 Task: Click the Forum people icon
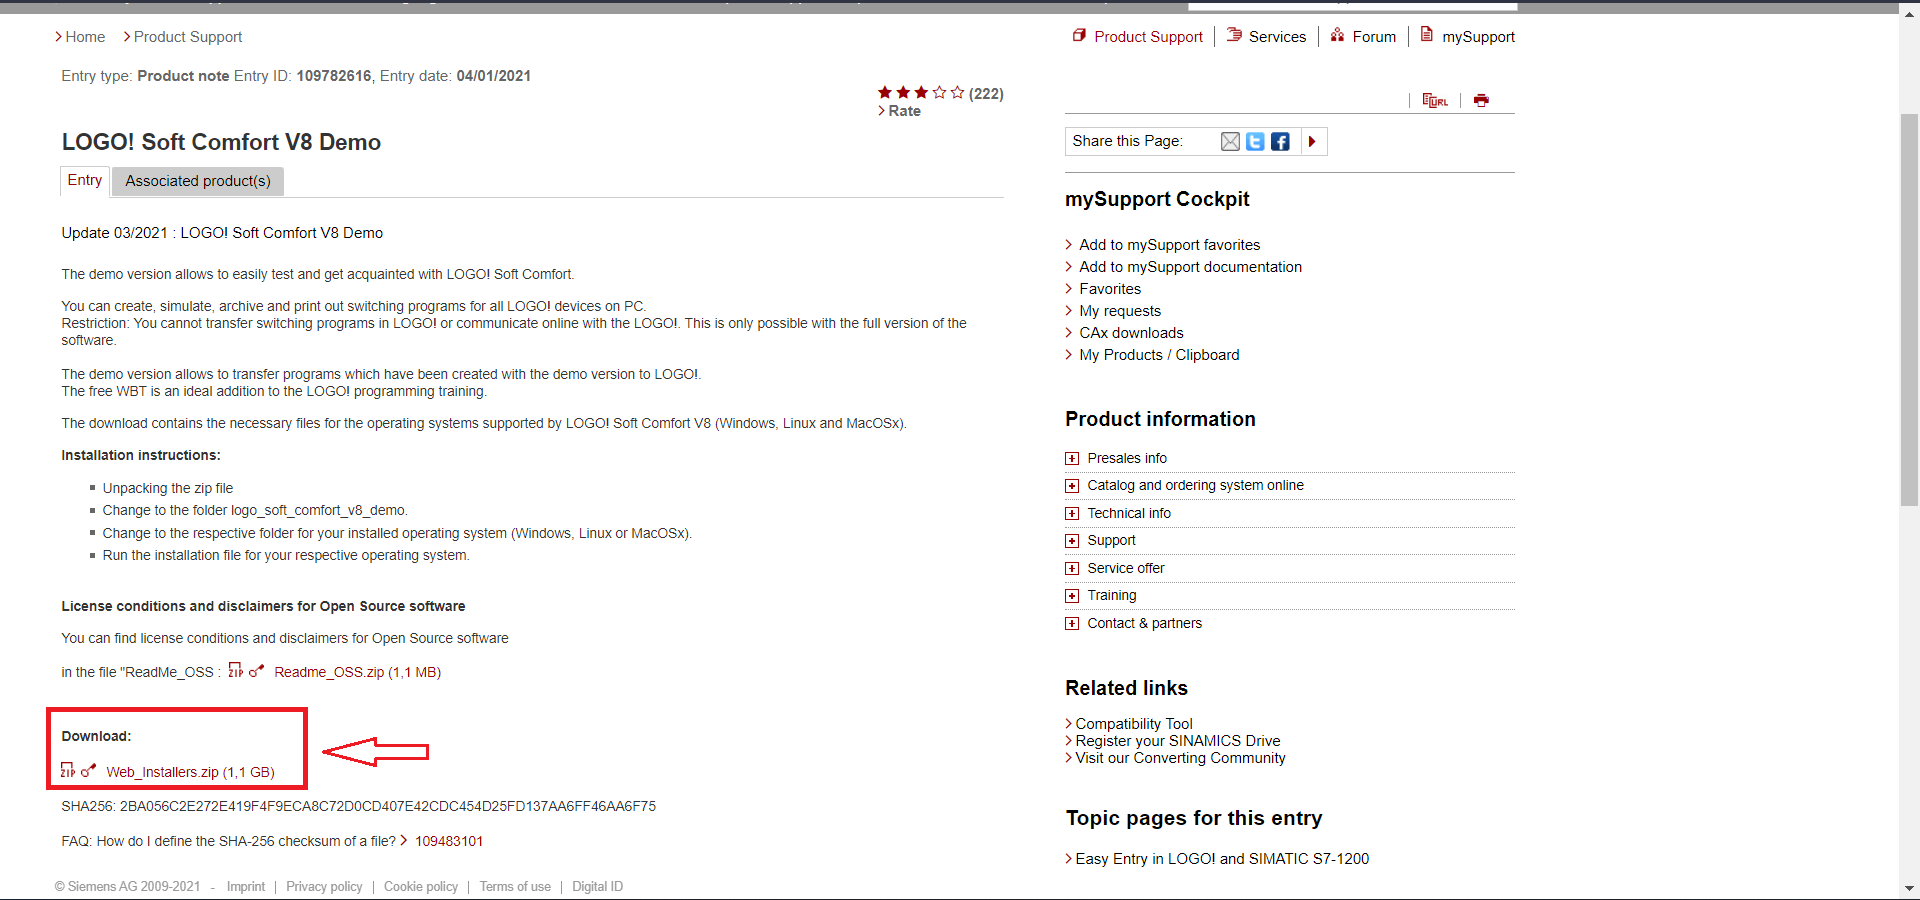coord(1337,36)
